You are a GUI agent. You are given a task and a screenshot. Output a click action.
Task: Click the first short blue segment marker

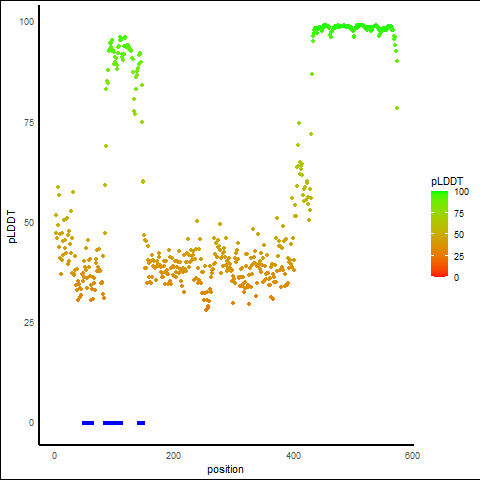(x=88, y=423)
